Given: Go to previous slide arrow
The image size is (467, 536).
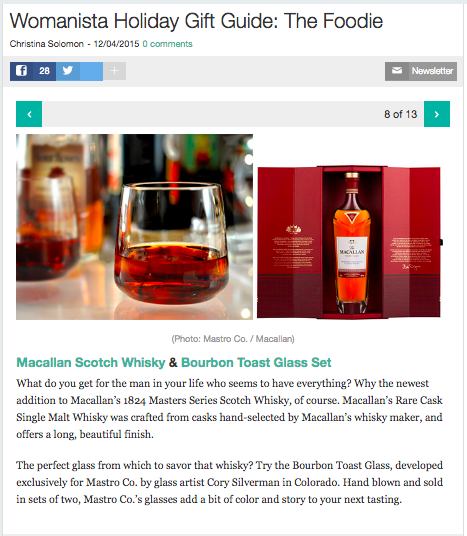Looking at the screenshot, I should [29, 114].
